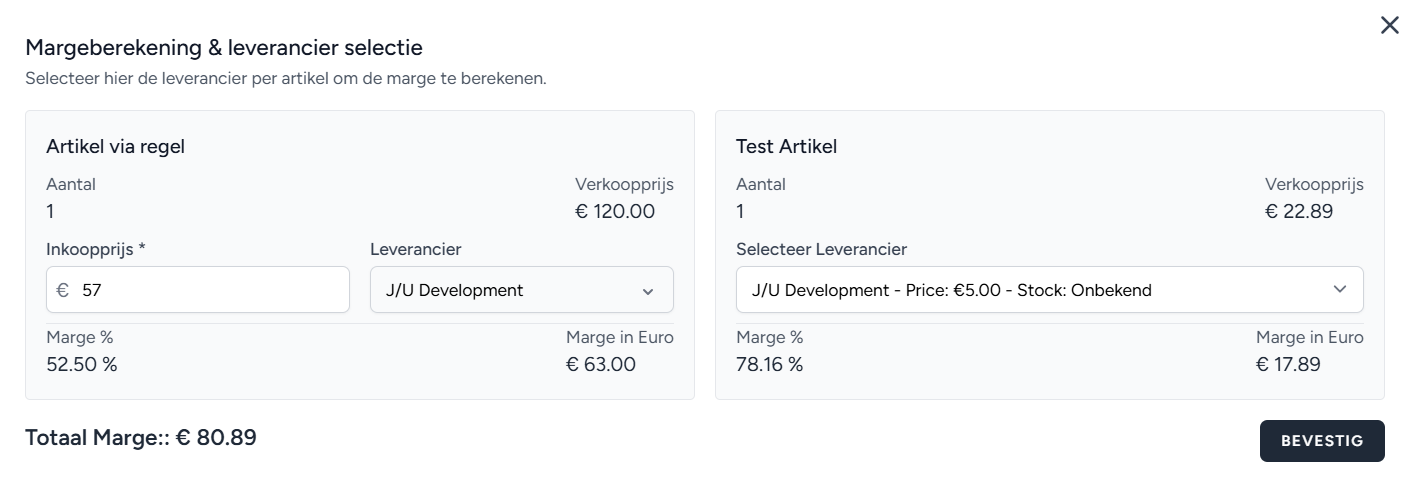Click the chevron on the Price: €5.00 supplier dropdown
1410x481 pixels.
(x=1340, y=290)
